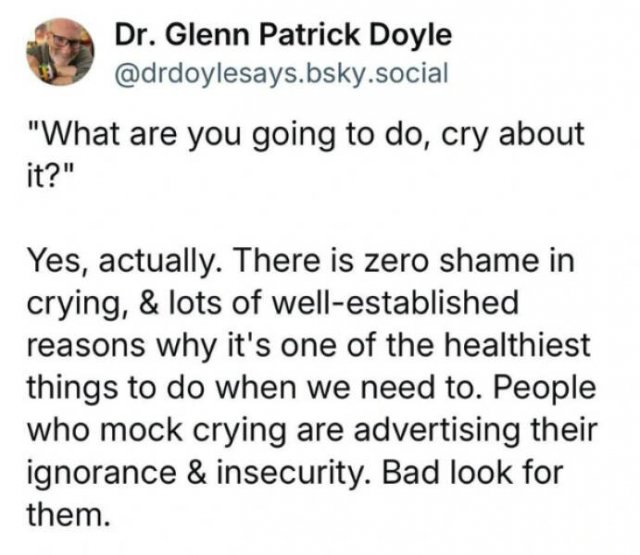The height and width of the screenshot is (555, 640).
Task: Click the word "healthiest" in the post text
Action: pos(516,345)
